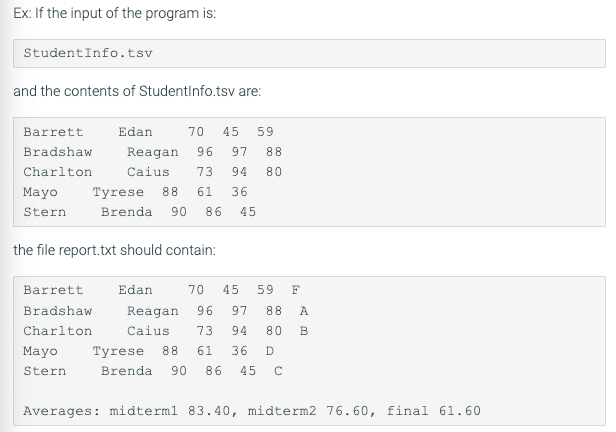The height and width of the screenshot is (432, 616).
Task: Click the Bradshaw Reagan row in input file
Action: (153, 152)
